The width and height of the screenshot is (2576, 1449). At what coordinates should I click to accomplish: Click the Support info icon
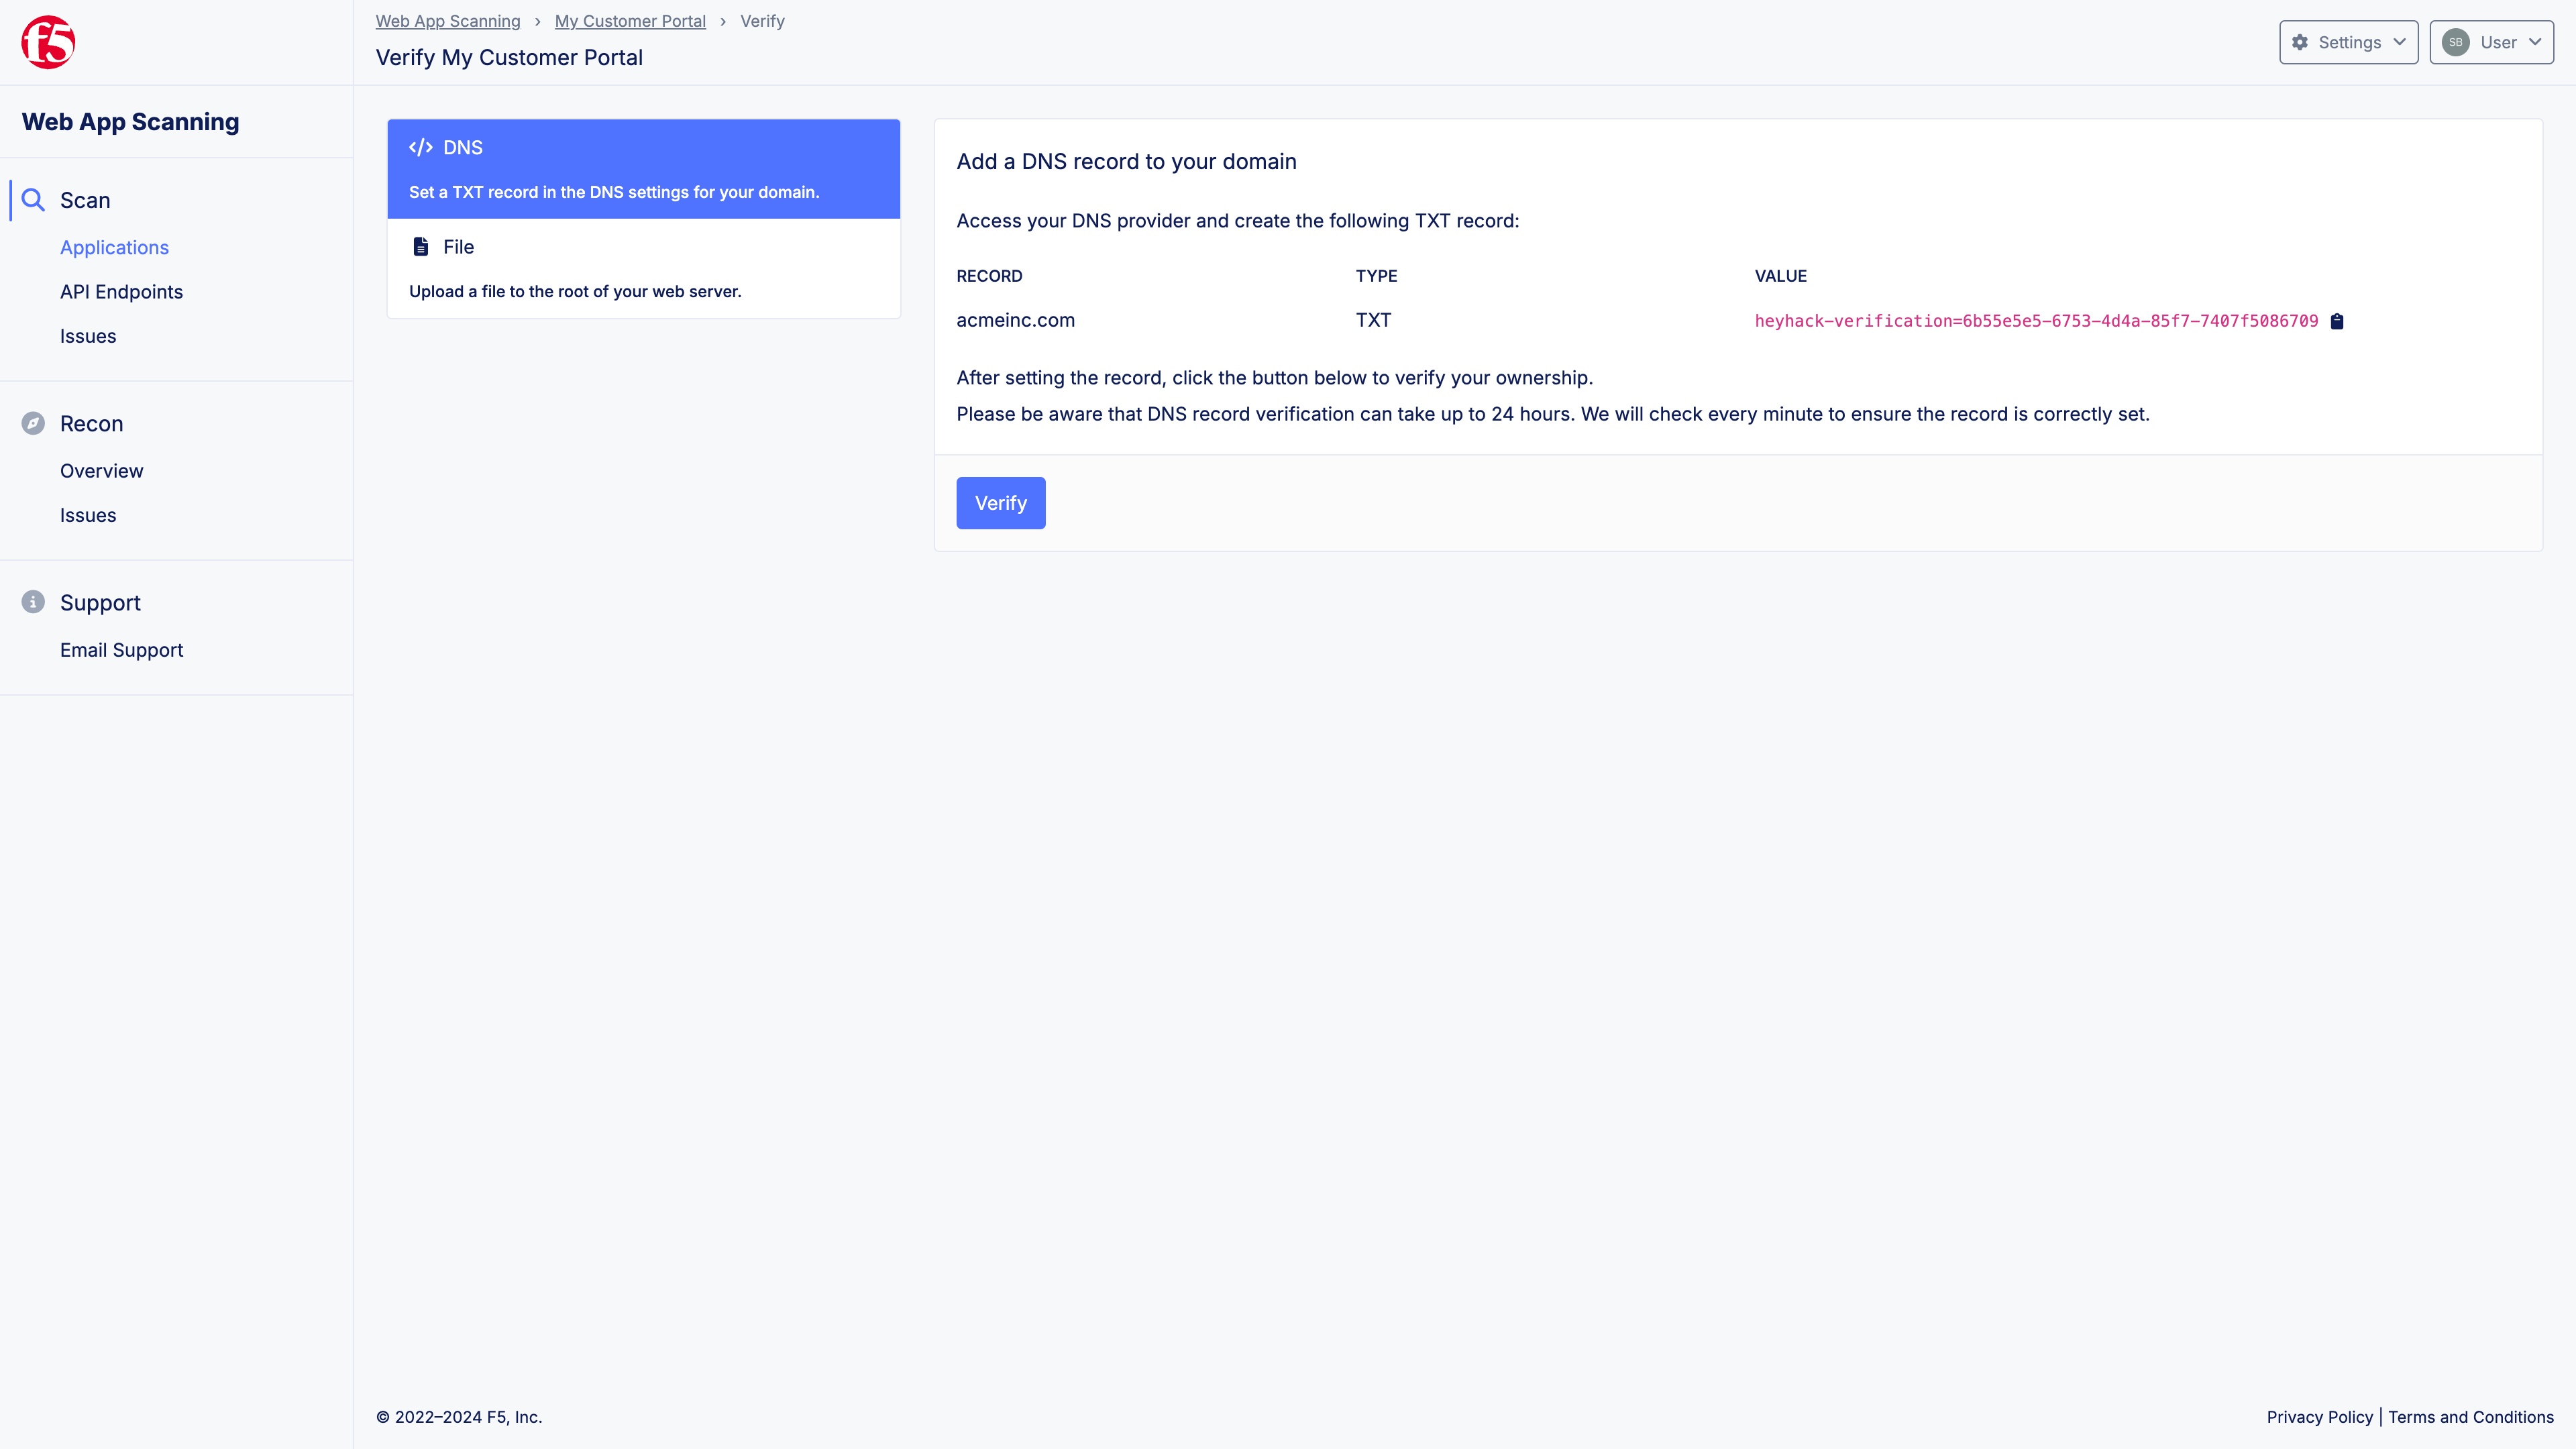(x=33, y=602)
